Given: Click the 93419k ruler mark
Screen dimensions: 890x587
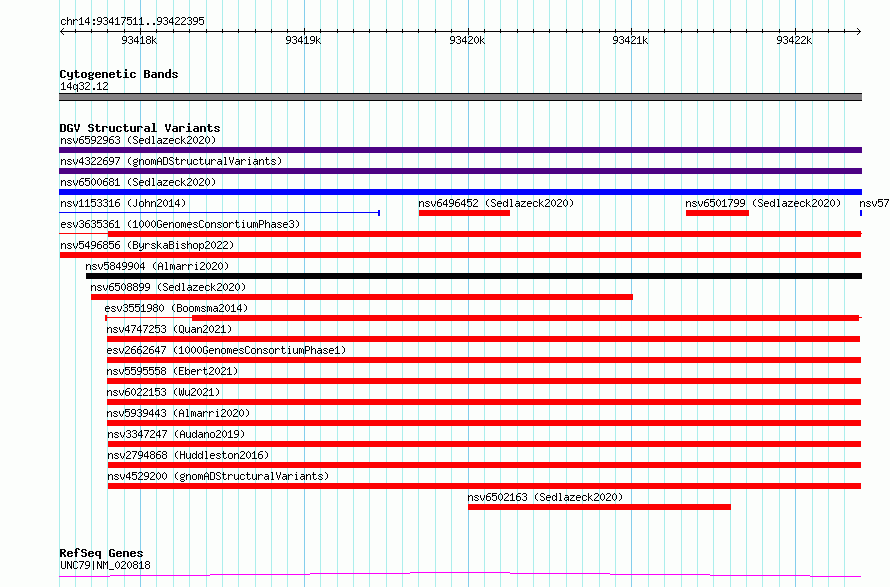Looking at the screenshot, I should coord(303,40).
